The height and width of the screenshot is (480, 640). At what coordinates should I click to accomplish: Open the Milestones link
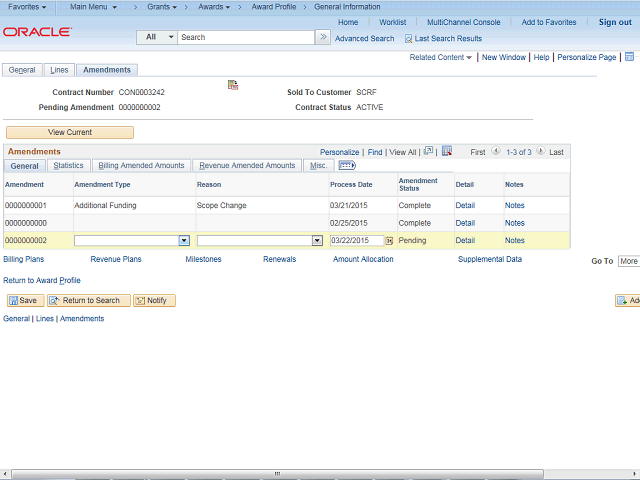(x=203, y=259)
